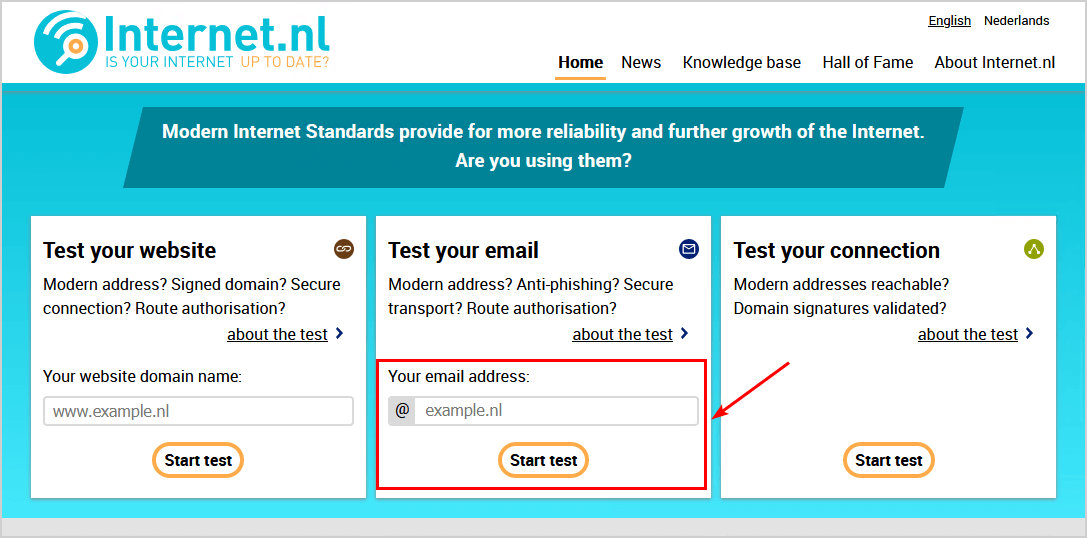Click chevron next to connection about the test
Image resolution: width=1087 pixels, height=538 pixels.
(x=1030, y=334)
